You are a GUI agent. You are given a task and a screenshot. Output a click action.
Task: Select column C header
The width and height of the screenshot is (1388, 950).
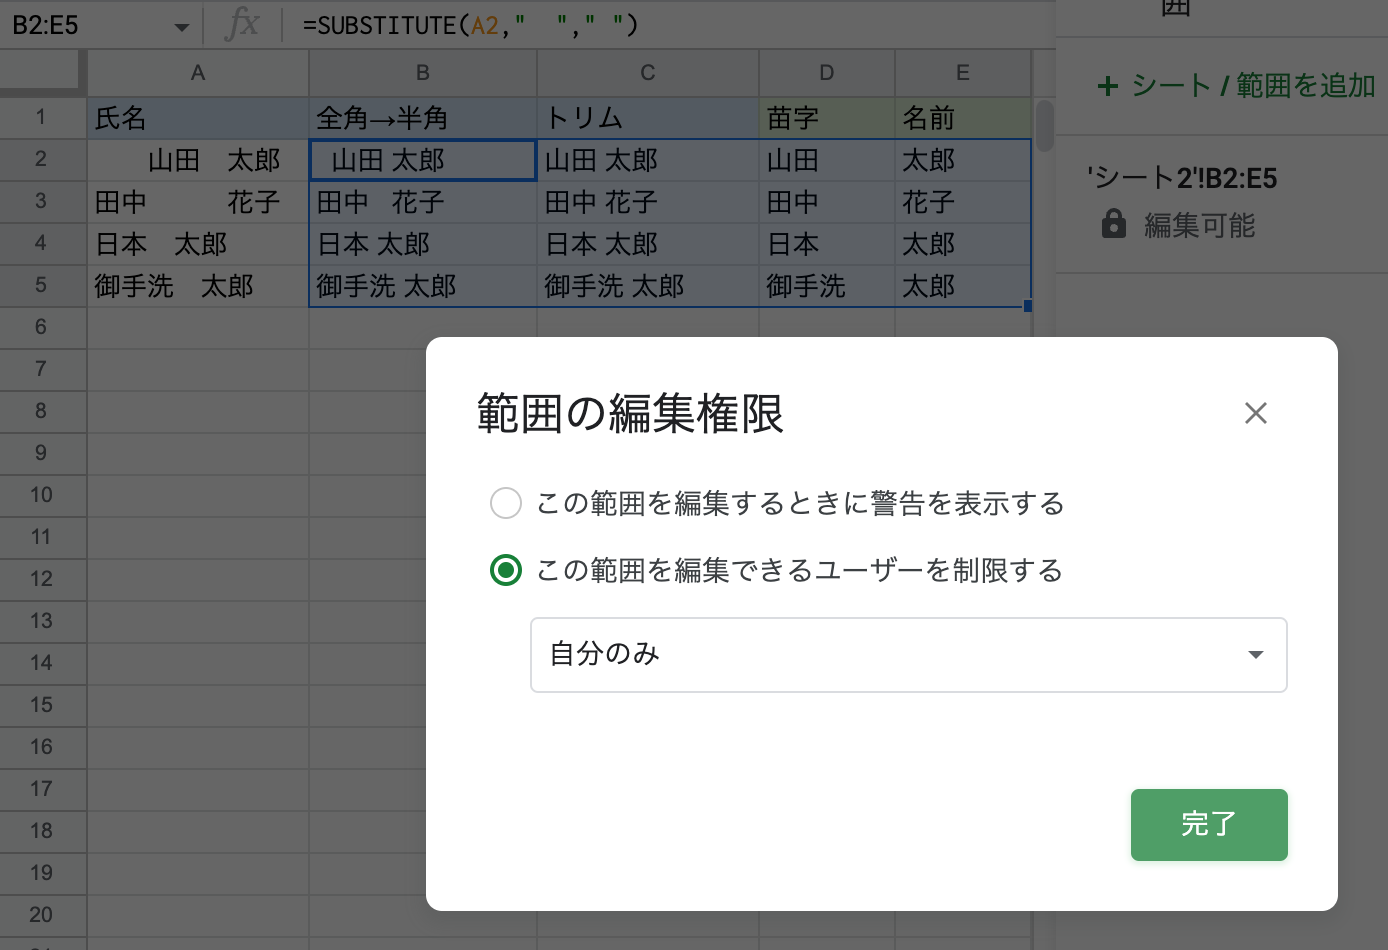coord(647,73)
